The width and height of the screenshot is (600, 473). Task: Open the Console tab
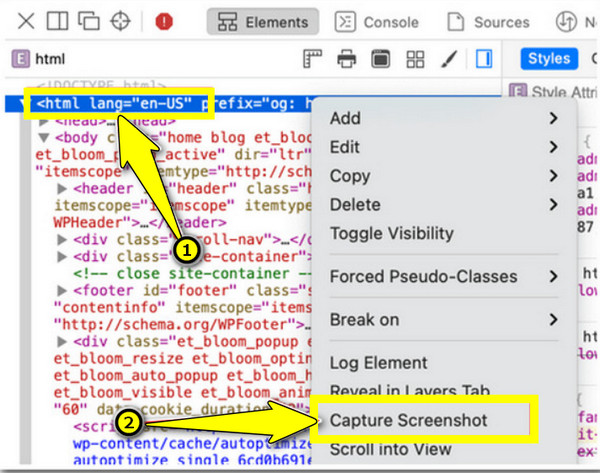pos(377,22)
